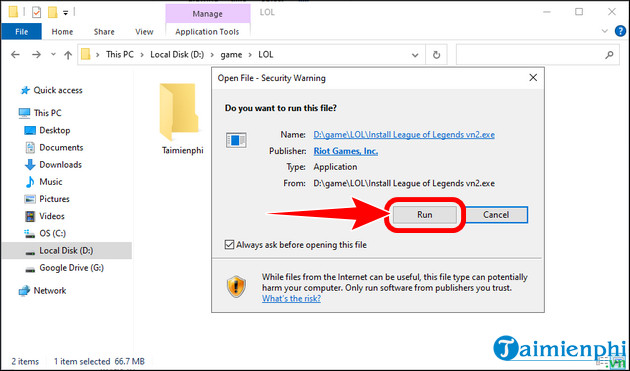This screenshot has width=630, height=371.
Task: Click the folder icon in title bar
Action: point(13,12)
